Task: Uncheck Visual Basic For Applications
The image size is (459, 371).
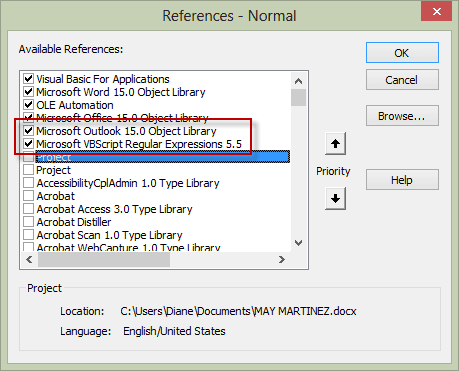Action: pyautogui.click(x=29, y=79)
